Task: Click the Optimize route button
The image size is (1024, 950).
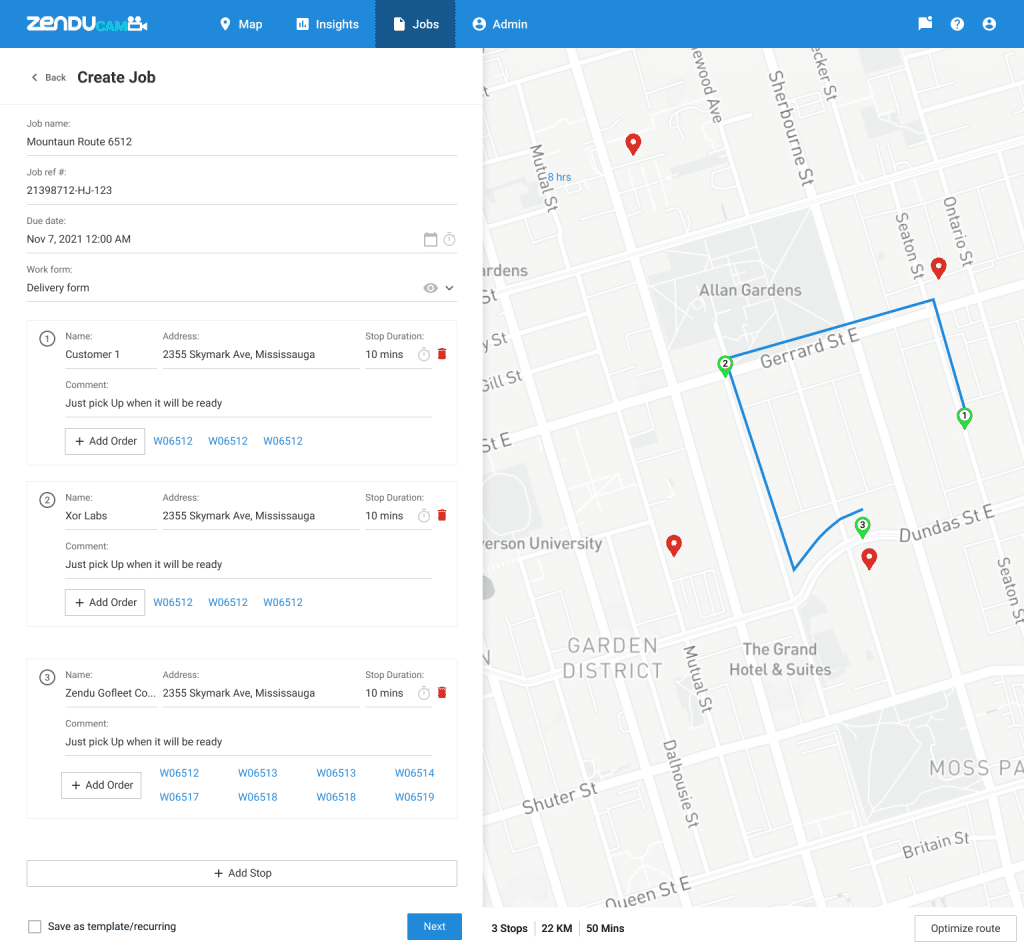Action: click(x=965, y=928)
